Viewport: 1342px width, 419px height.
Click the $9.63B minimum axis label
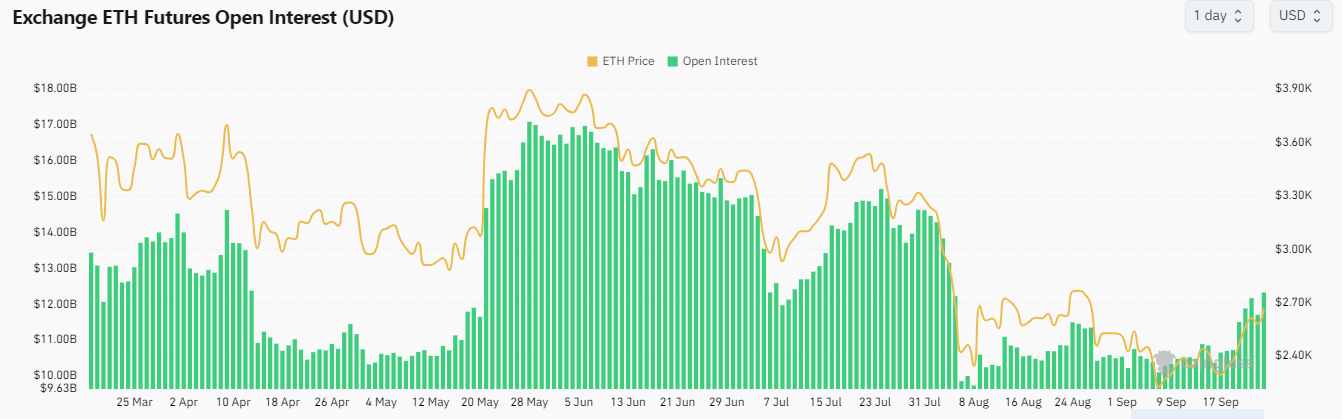click(57, 387)
